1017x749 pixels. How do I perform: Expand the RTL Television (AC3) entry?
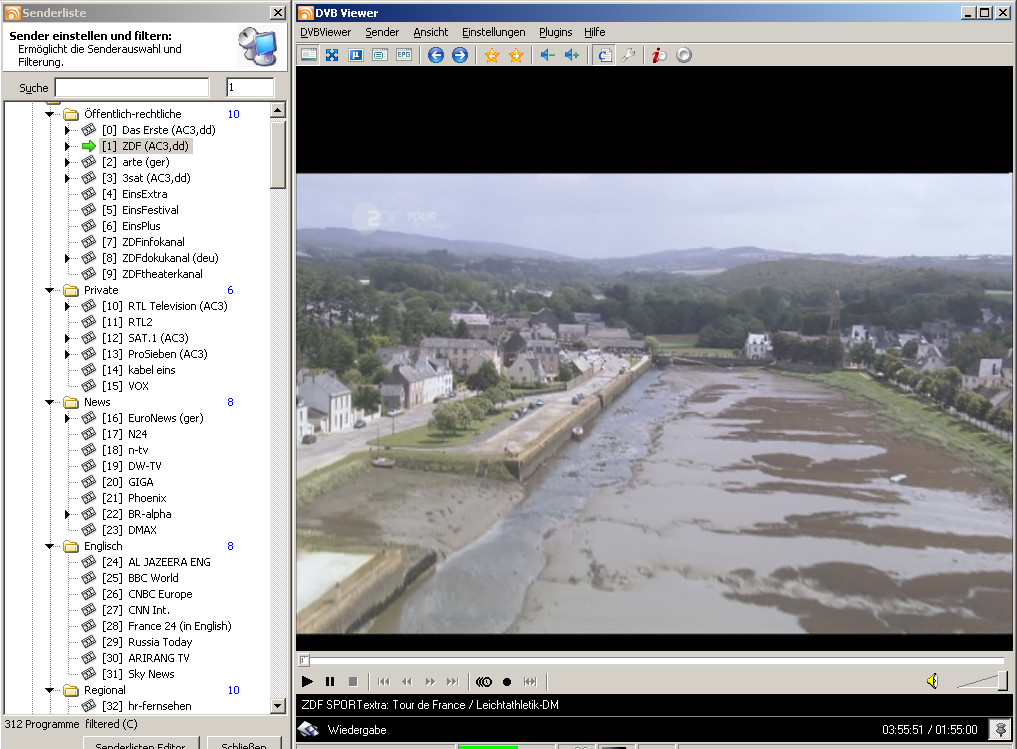(x=68, y=306)
